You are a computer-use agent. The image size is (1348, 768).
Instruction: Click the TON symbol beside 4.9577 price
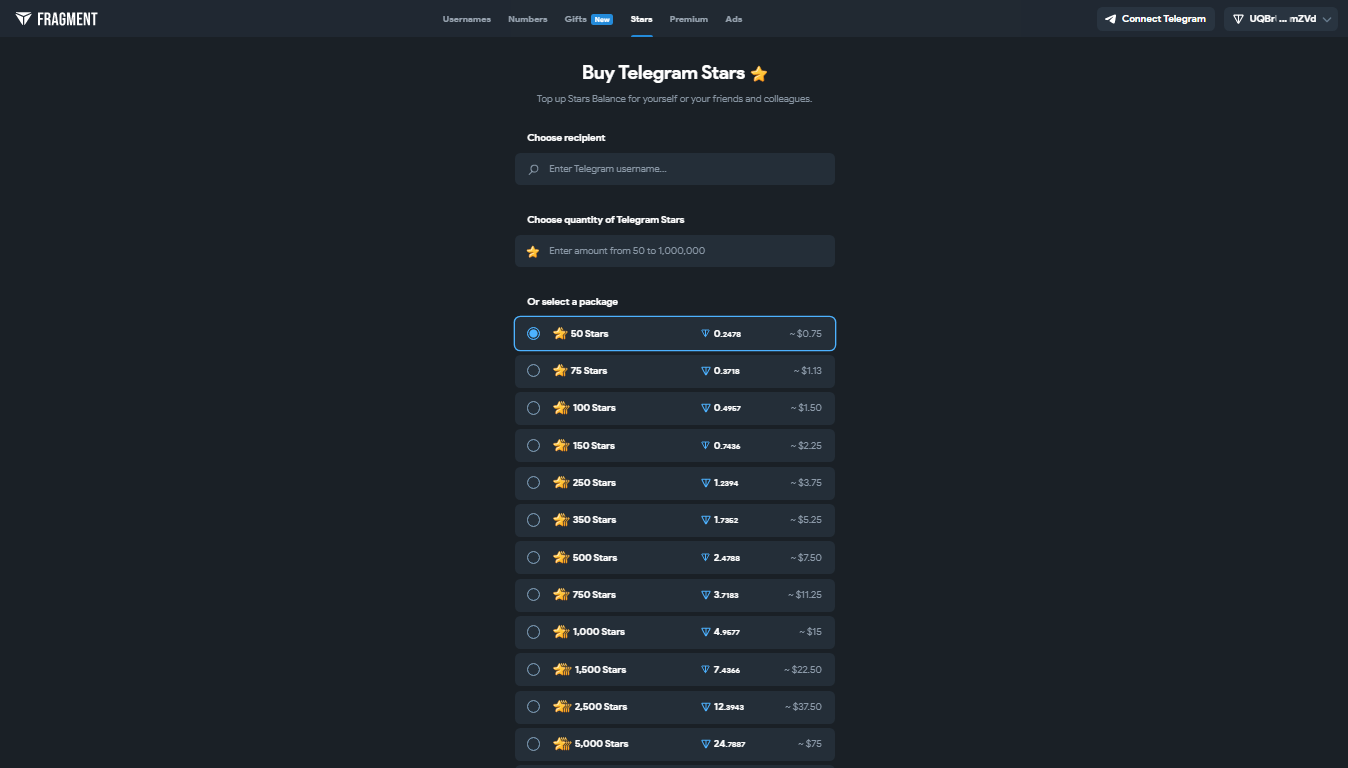click(x=705, y=632)
